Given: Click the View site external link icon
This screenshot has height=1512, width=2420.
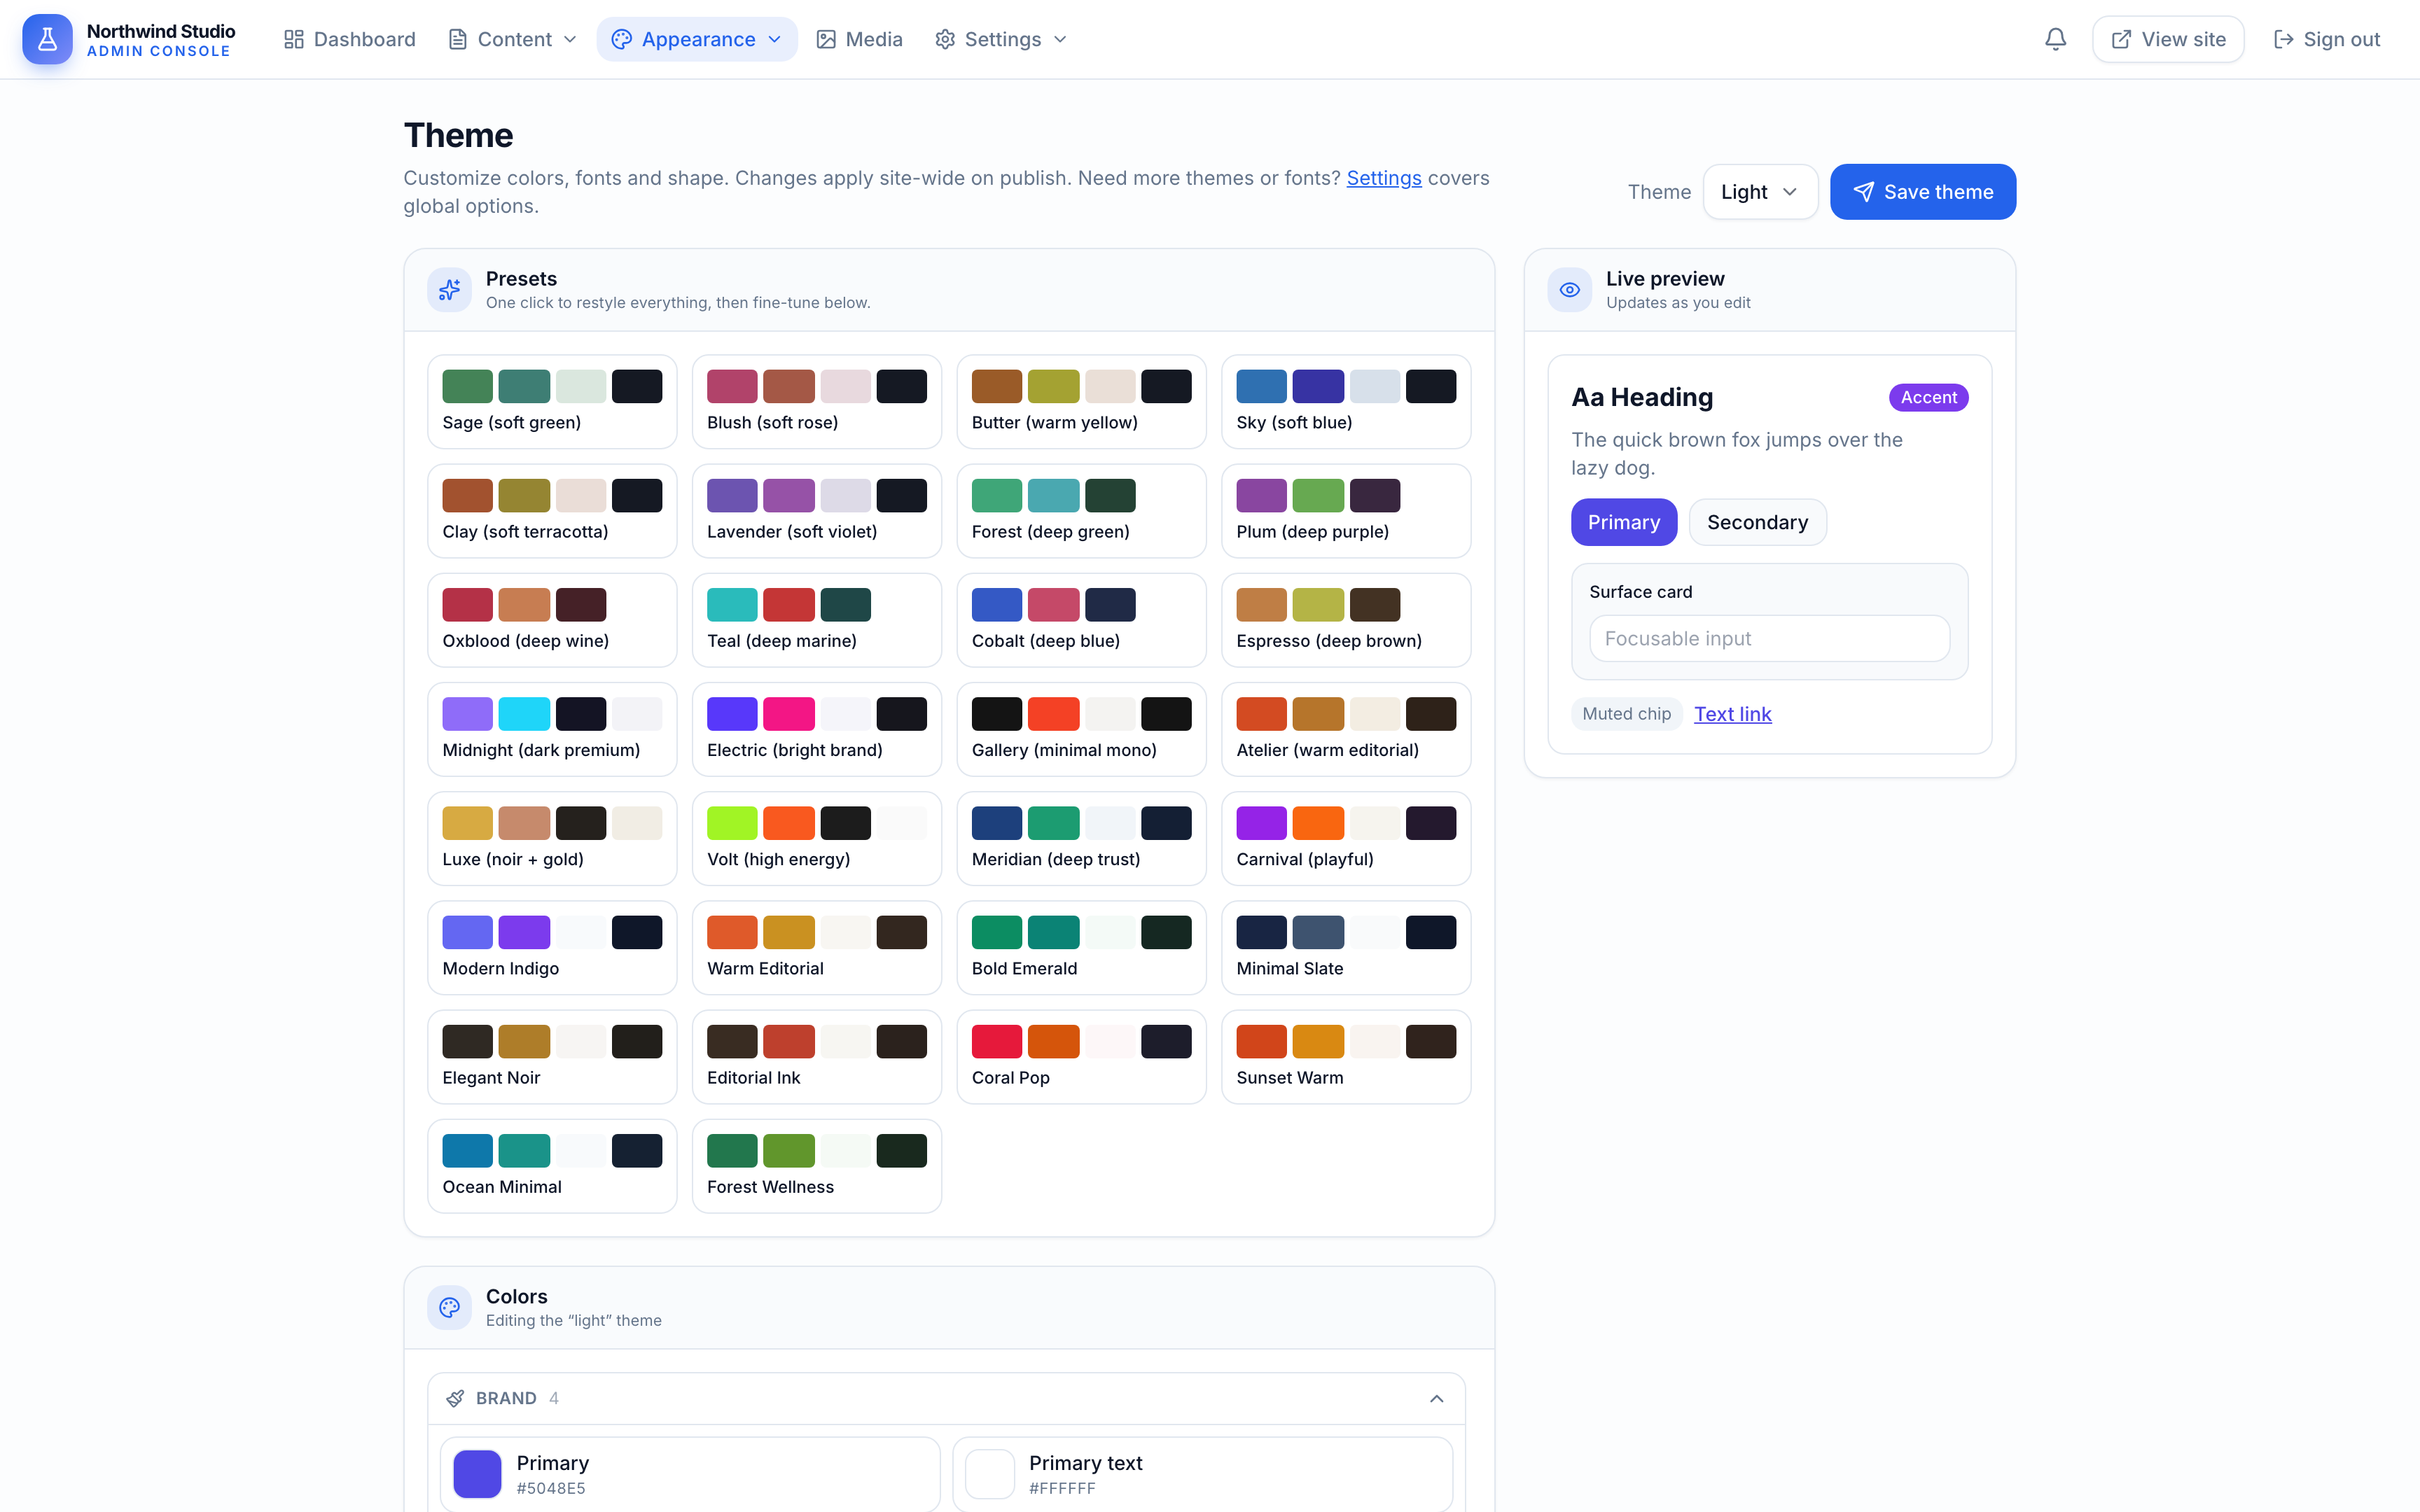Looking at the screenshot, I should [x=2121, y=39].
